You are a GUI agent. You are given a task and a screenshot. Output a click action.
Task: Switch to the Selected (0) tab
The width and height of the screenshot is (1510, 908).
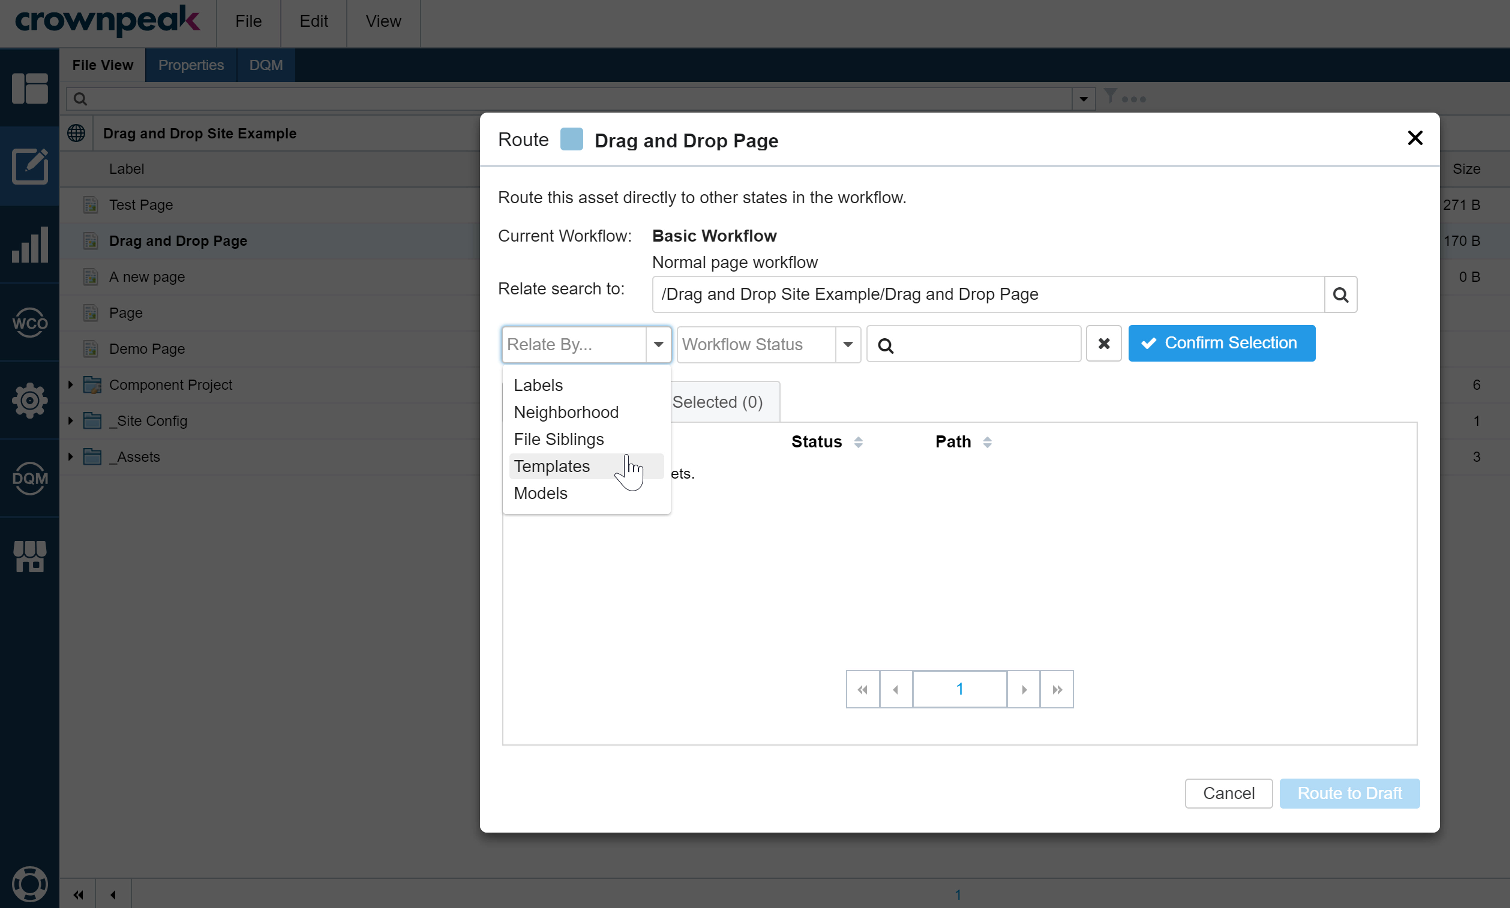718,402
